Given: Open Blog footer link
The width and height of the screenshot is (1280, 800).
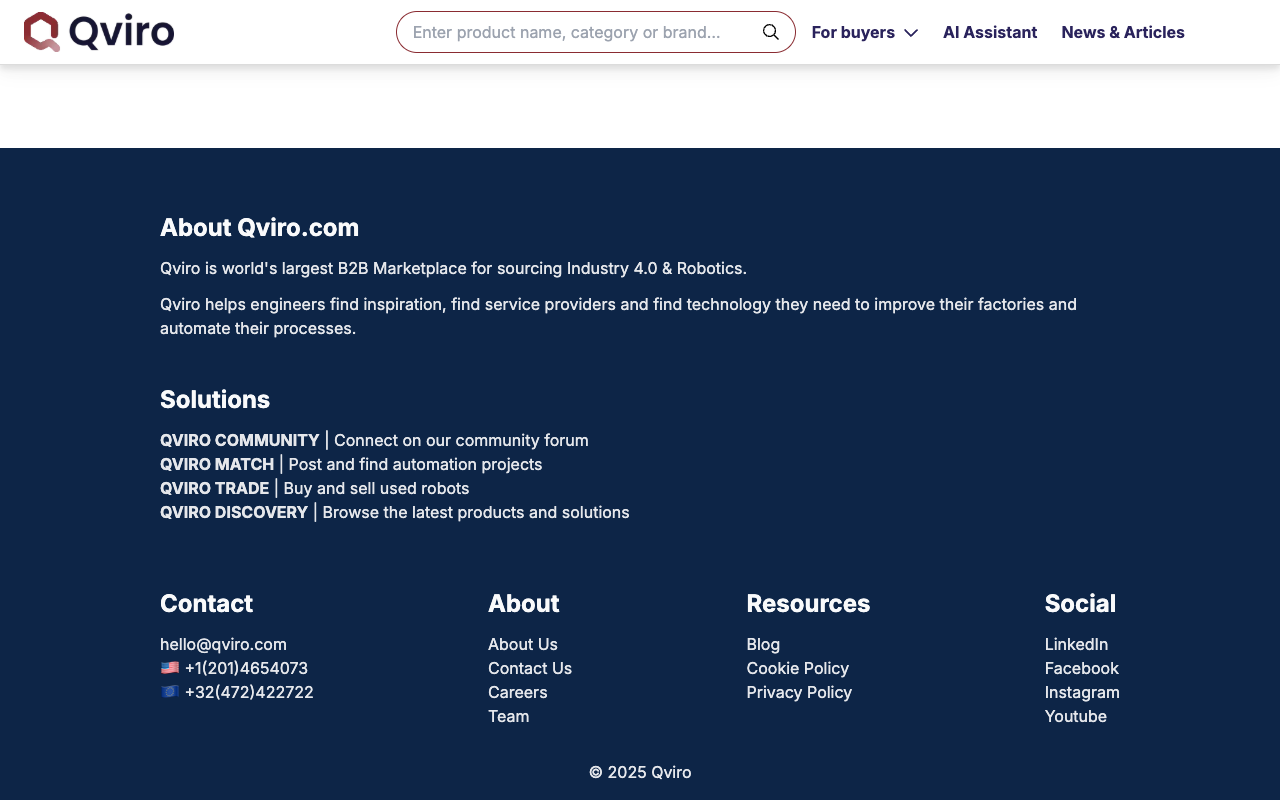Looking at the screenshot, I should point(763,644).
